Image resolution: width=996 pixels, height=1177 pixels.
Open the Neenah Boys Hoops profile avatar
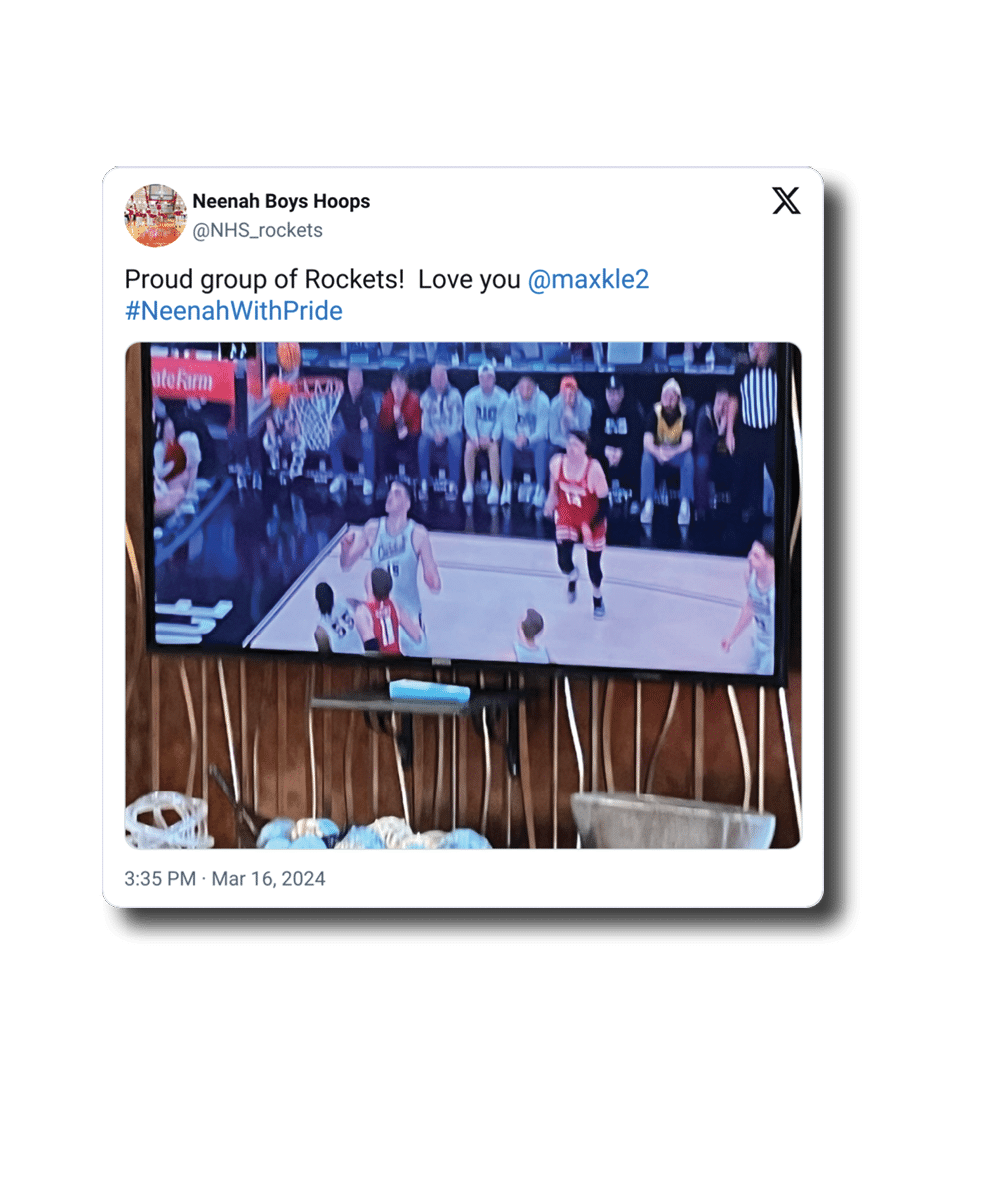click(x=155, y=215)
